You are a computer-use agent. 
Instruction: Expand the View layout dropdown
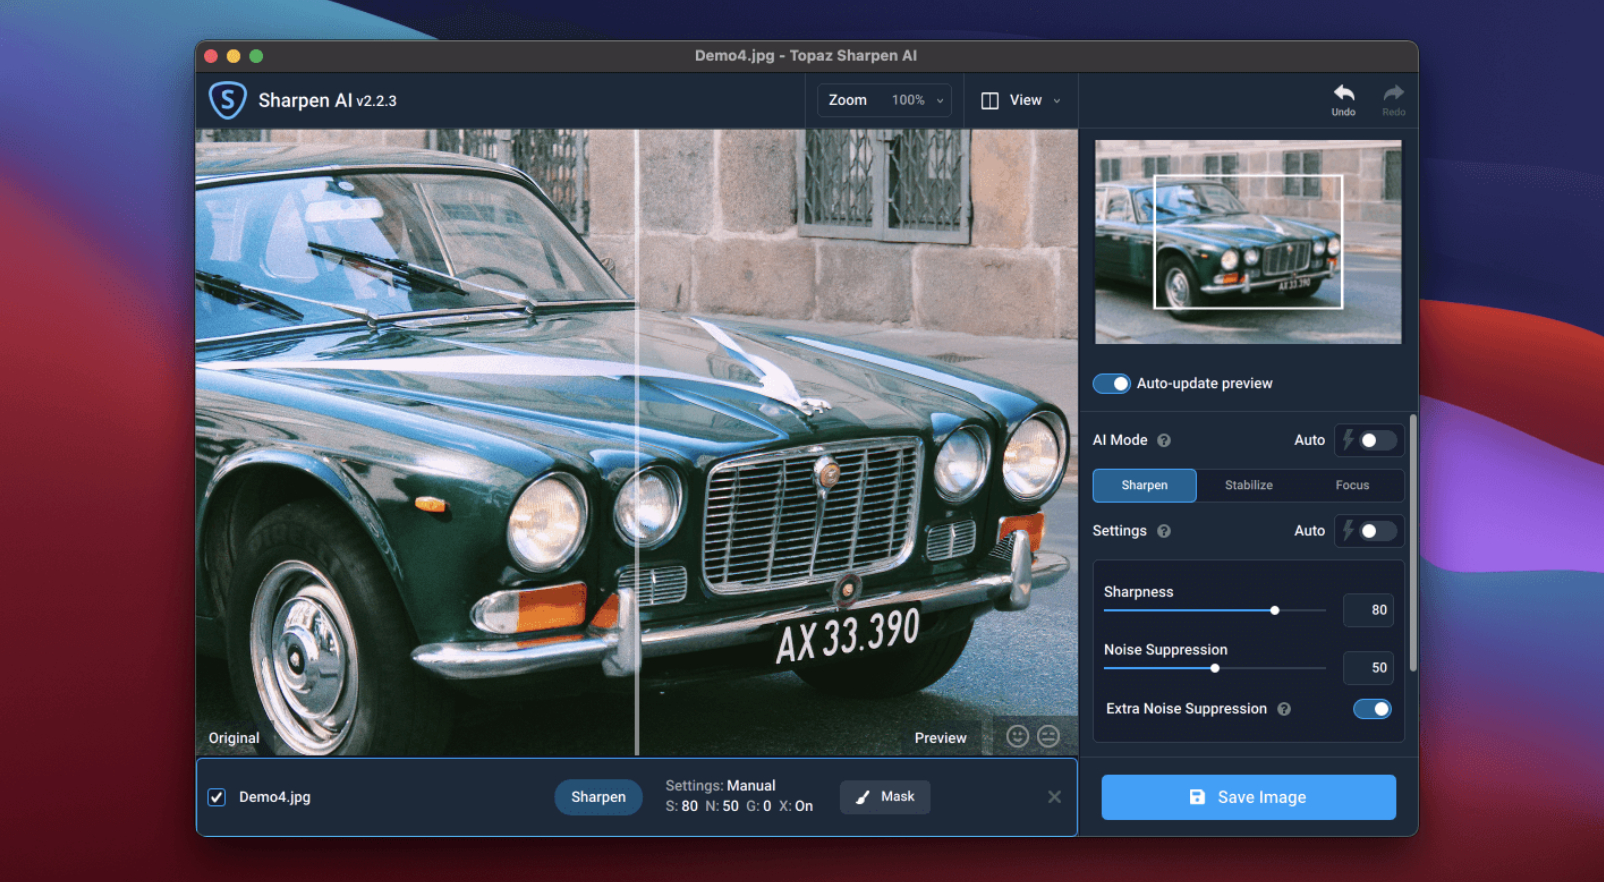coord(1021,100)
